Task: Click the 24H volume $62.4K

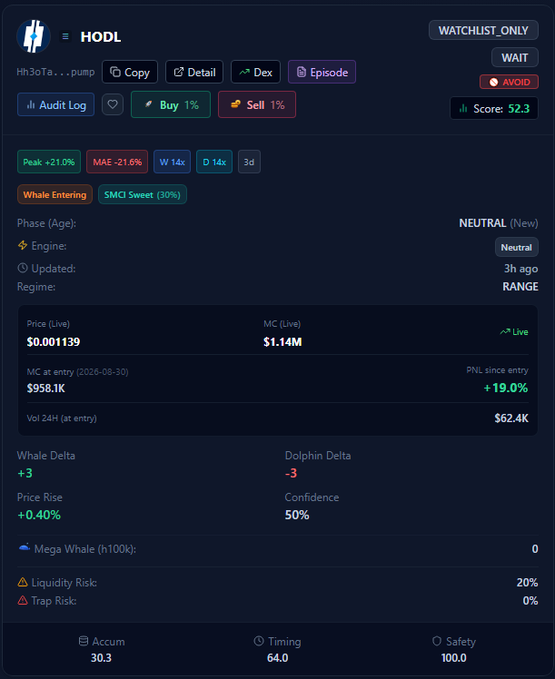Action: (x=511, y=418)
